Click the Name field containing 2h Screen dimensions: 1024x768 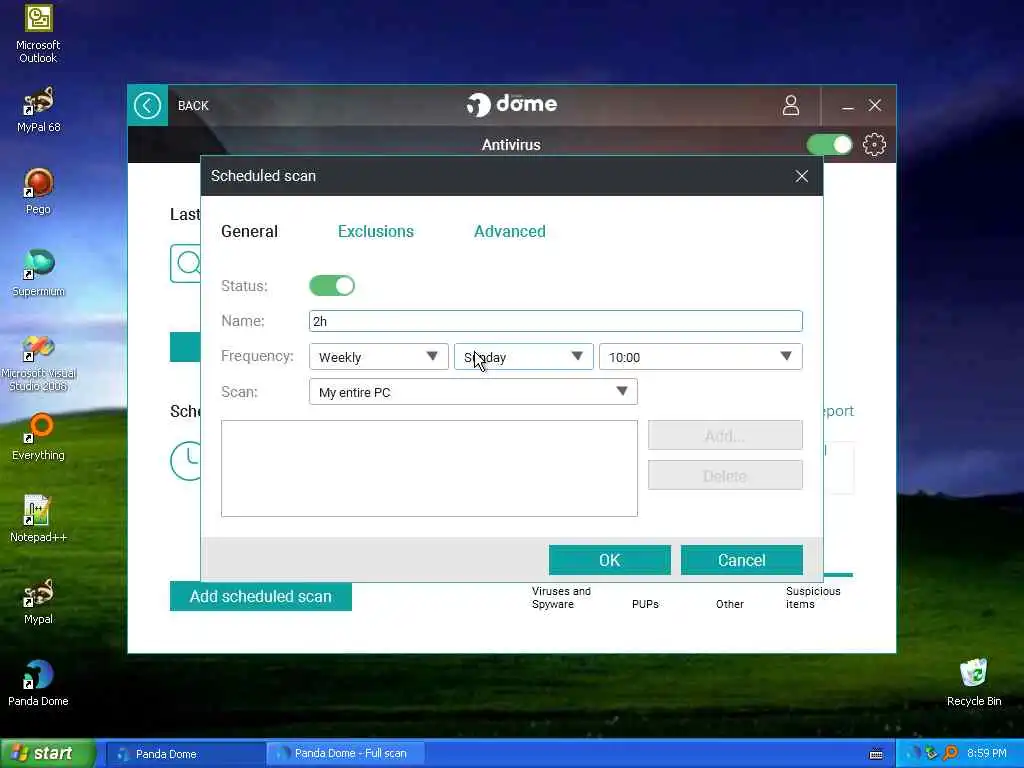pos(555,321)
